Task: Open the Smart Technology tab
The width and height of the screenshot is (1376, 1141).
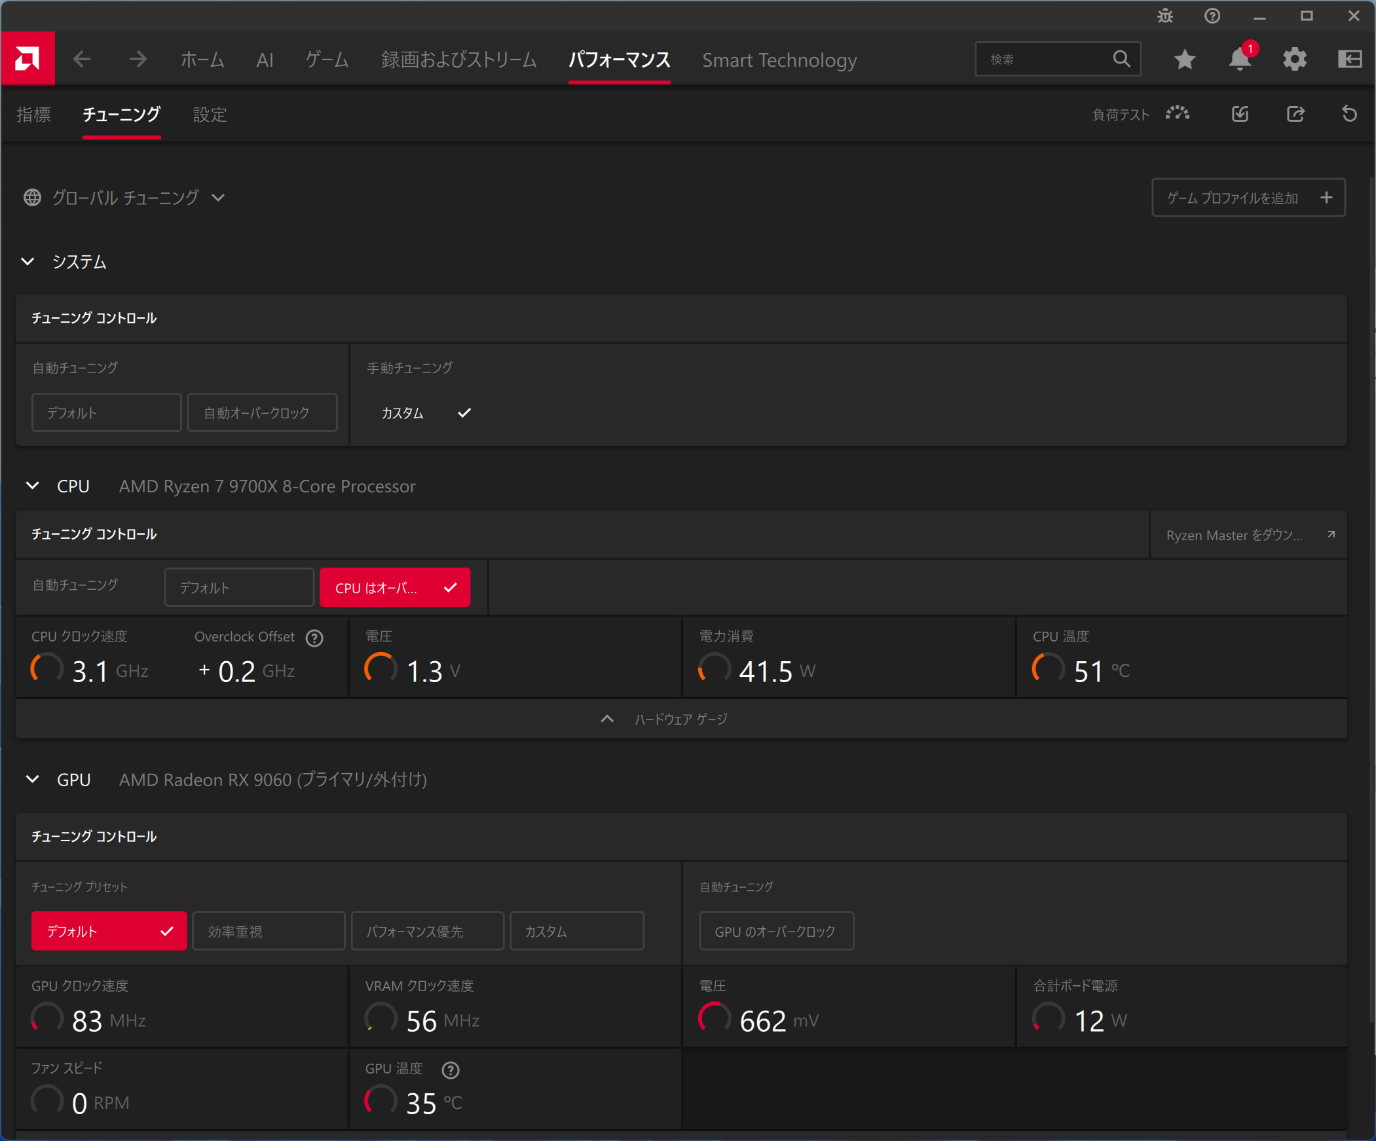Action: click(780, 60)
